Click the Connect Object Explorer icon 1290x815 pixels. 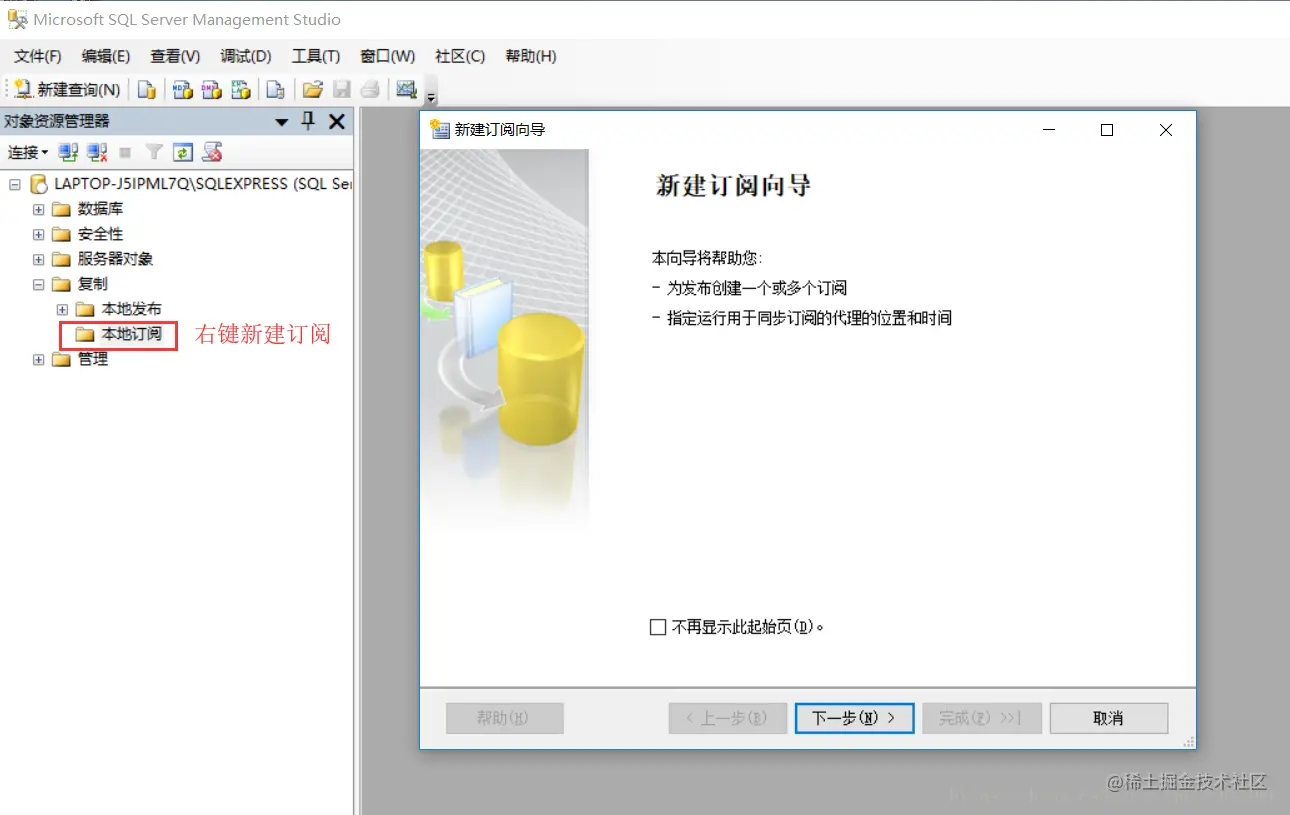tap(66, 152)
